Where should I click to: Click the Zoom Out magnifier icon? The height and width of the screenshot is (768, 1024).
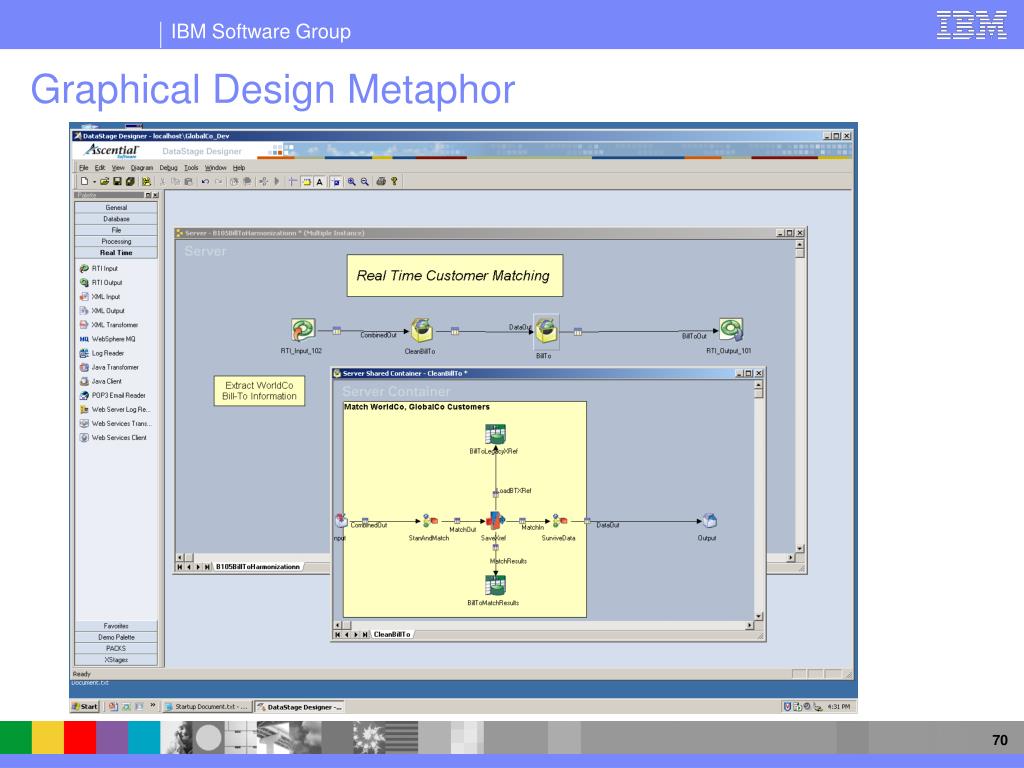pyautogui.click(x=364, y=182)
